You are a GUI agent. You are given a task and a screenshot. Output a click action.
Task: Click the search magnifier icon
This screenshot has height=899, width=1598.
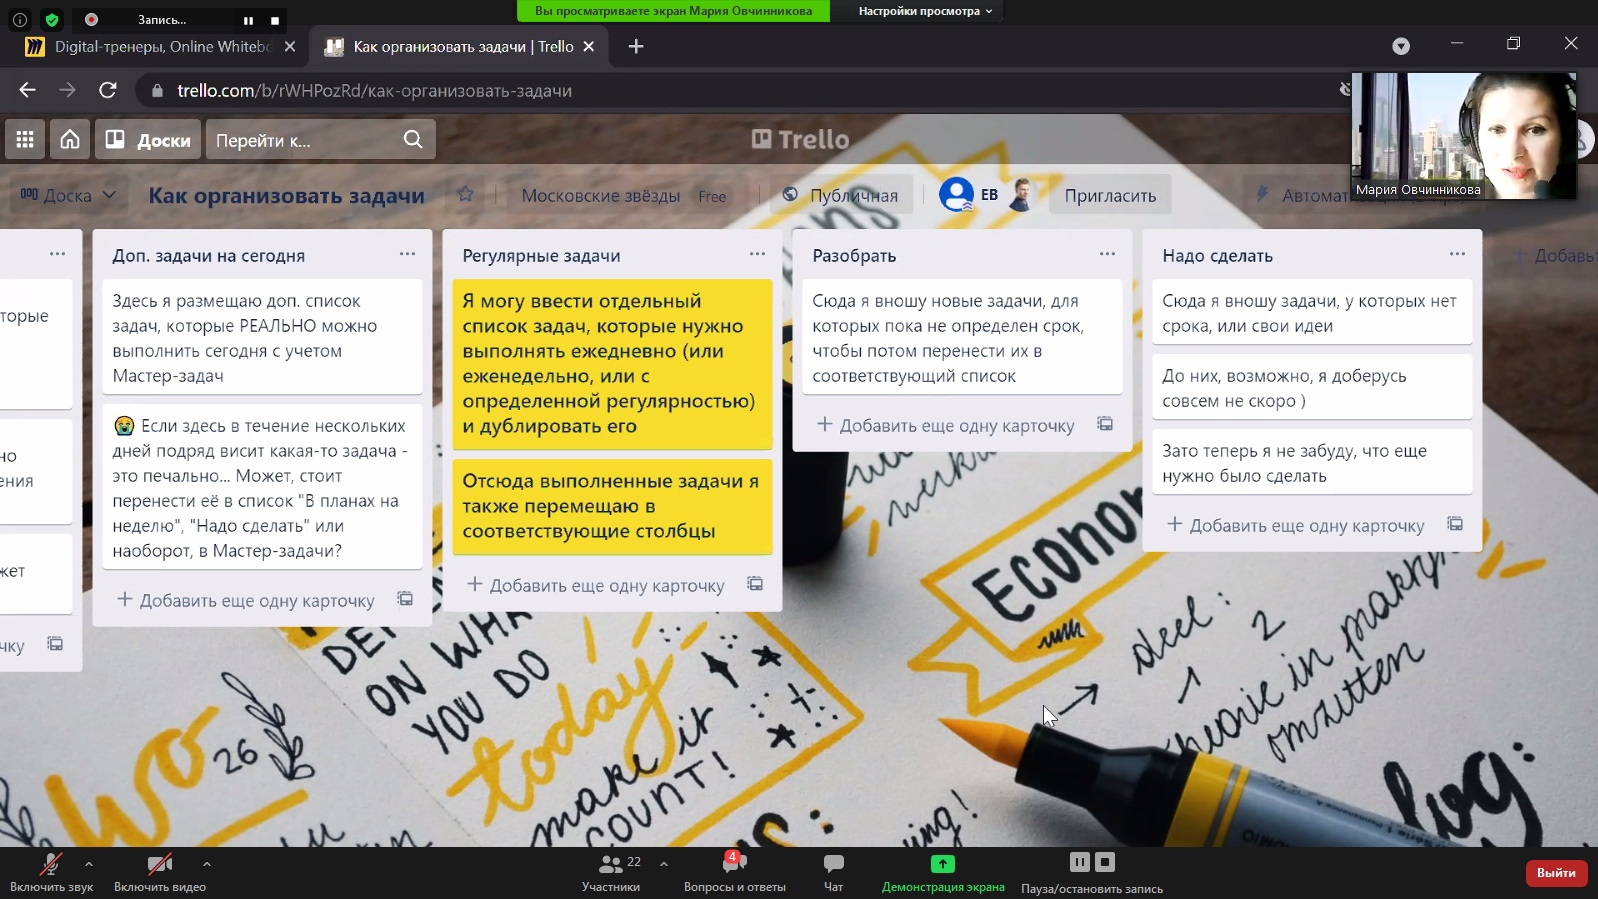[x=413, y=140]
